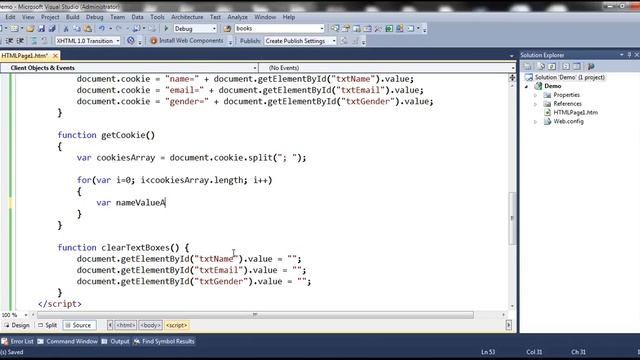The width and height of the screenshot is (640, 360).
Task: Open the 100 % zoom level dropdown
Action: (26, 315)
